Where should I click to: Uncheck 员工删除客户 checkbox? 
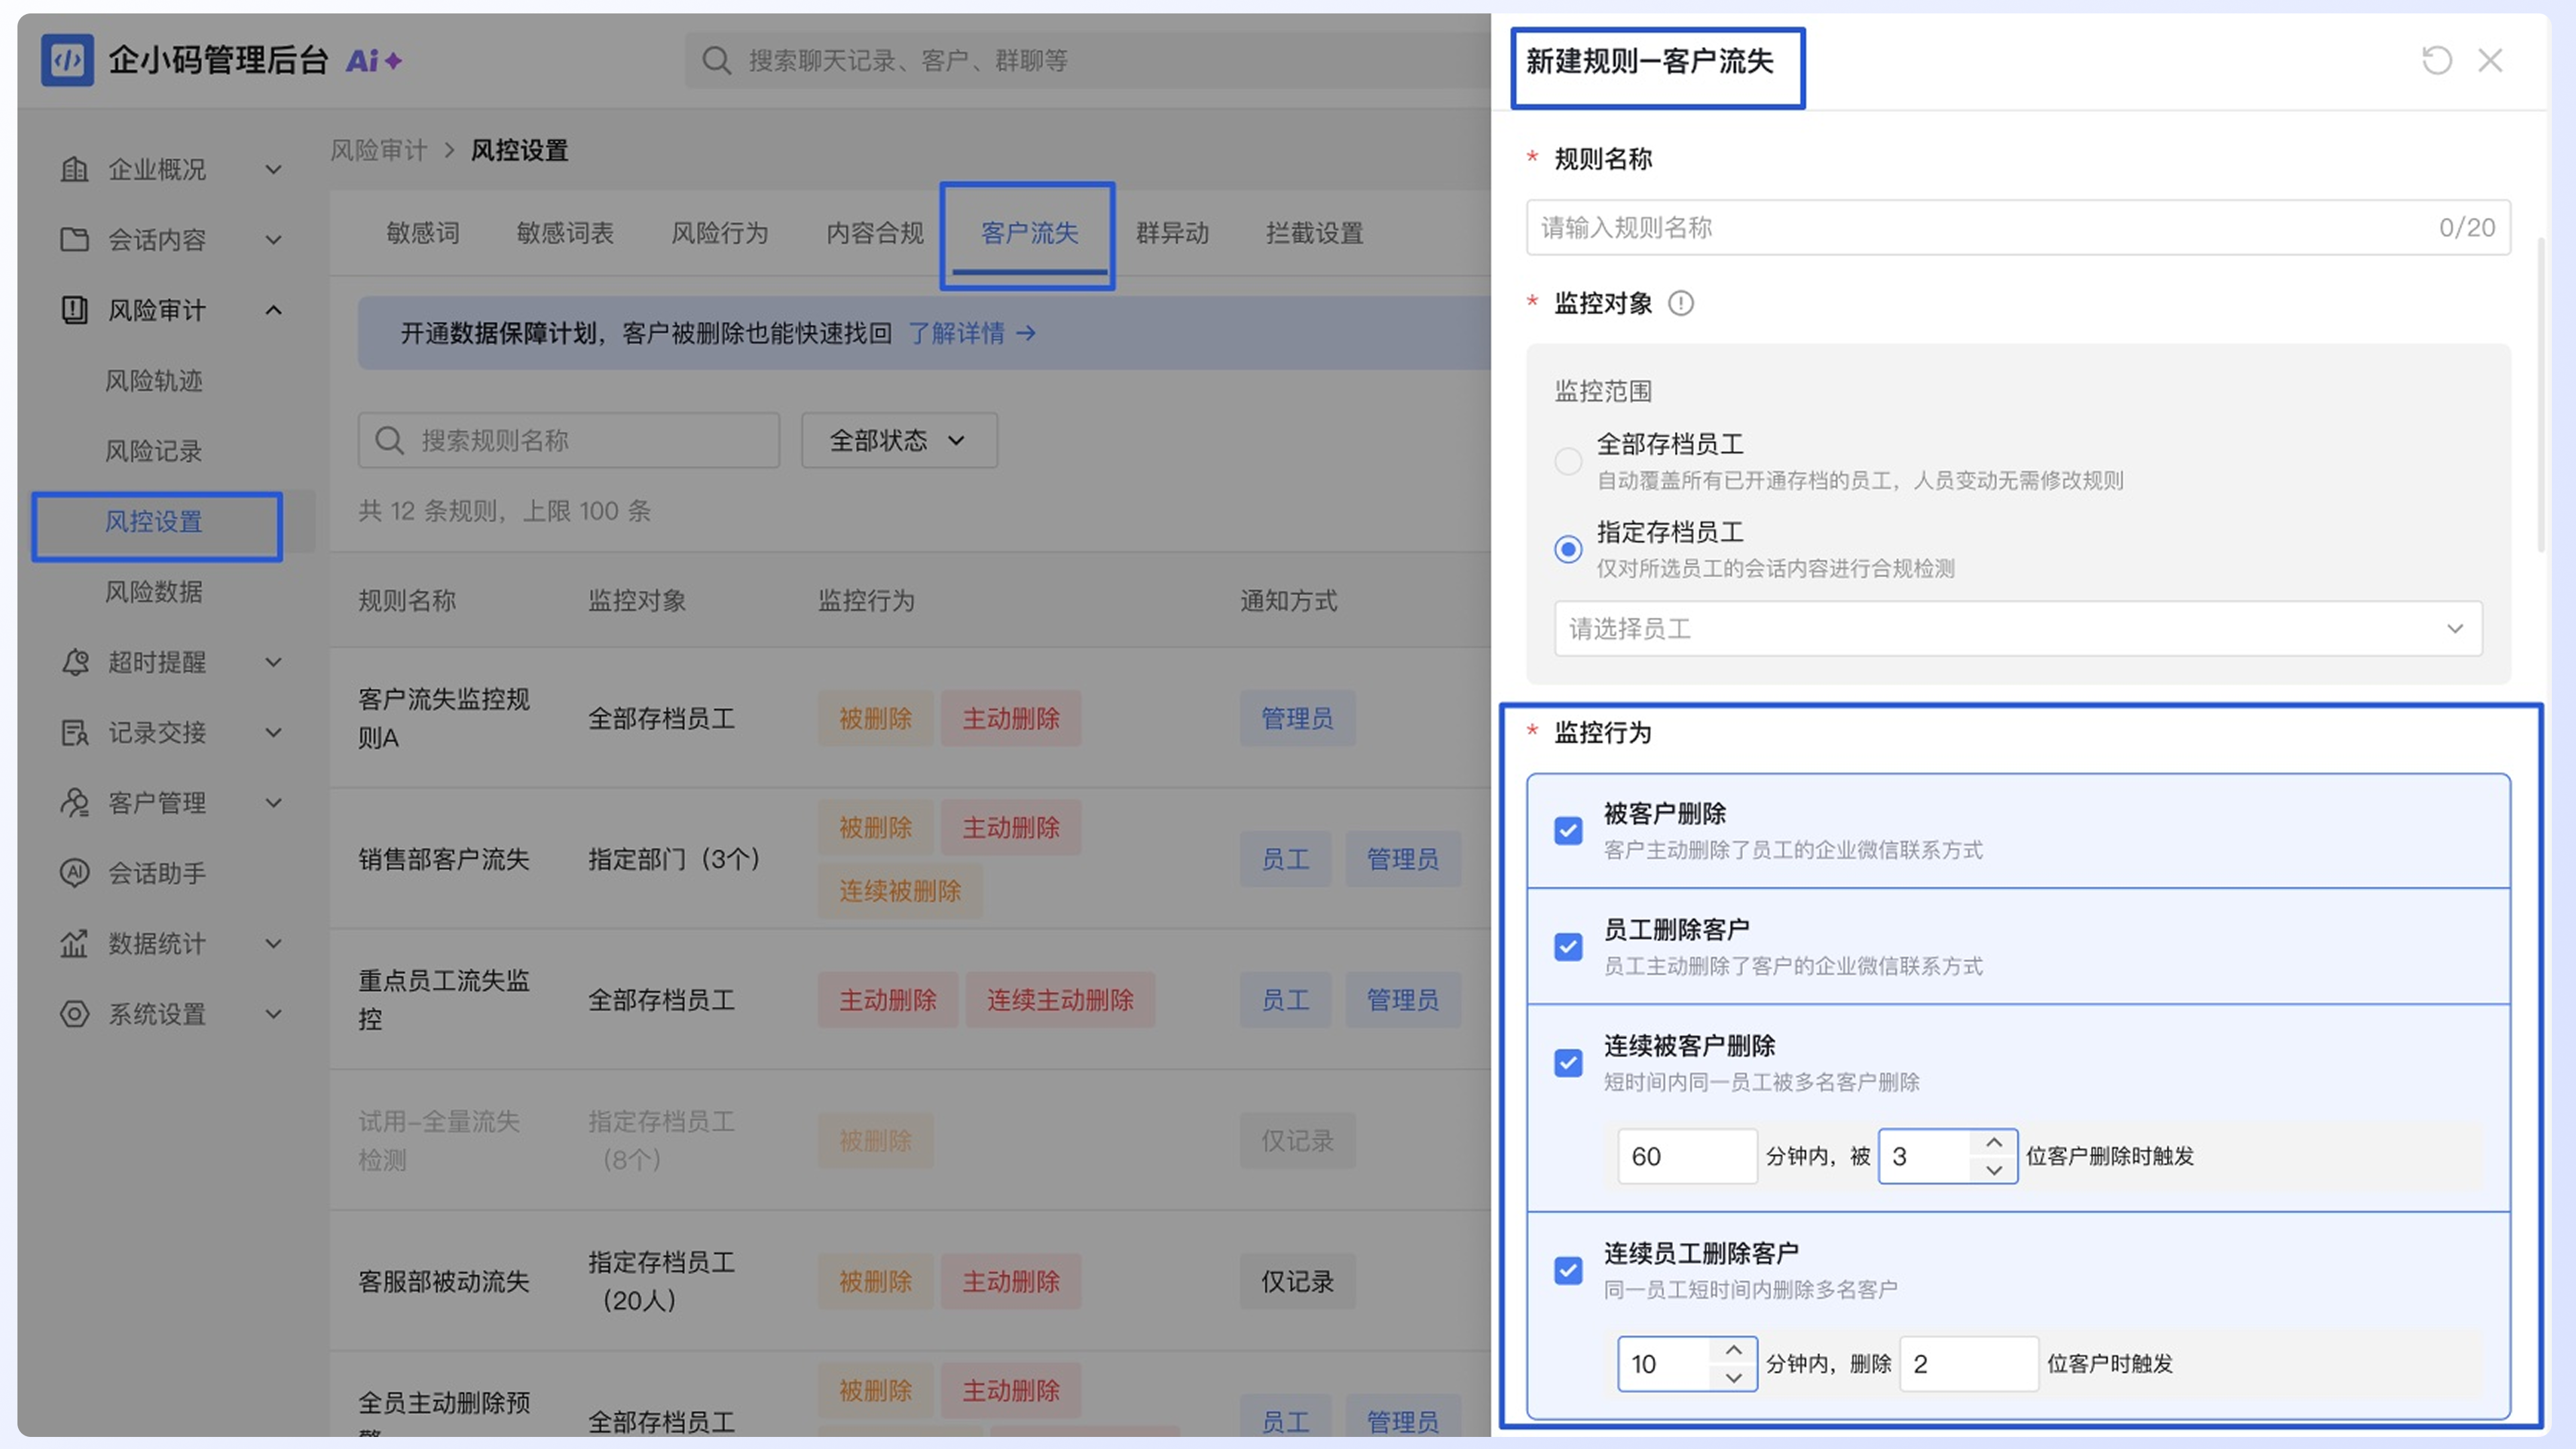click(1568, 946)
